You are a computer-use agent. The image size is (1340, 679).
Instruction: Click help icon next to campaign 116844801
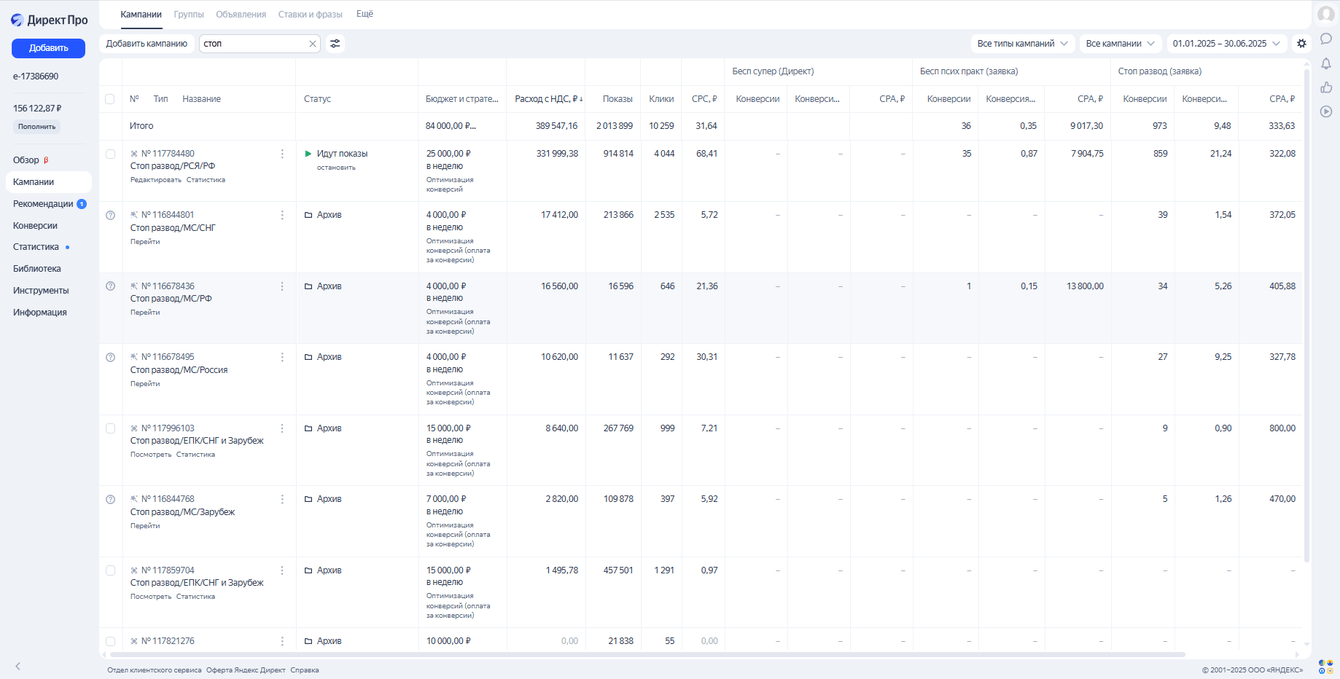tap(110, 215)
